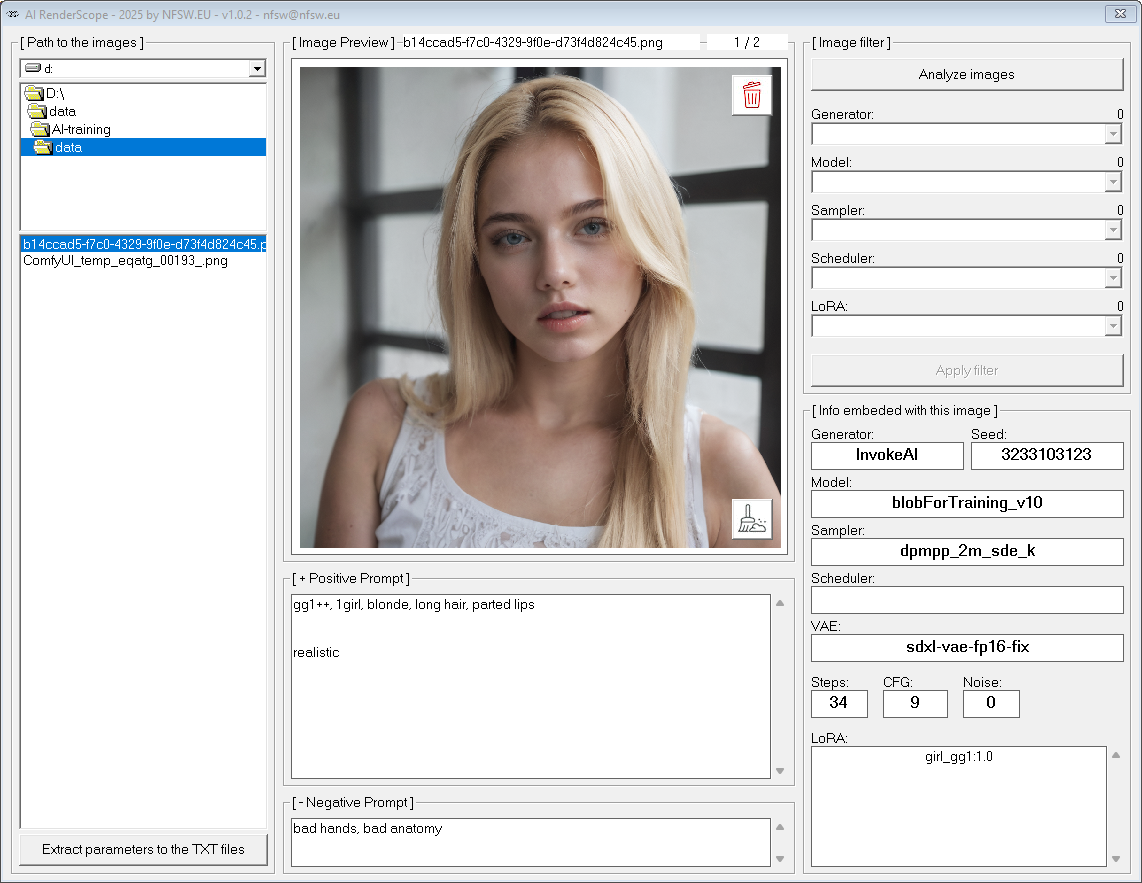Click the Steps value field

(838, 703)
